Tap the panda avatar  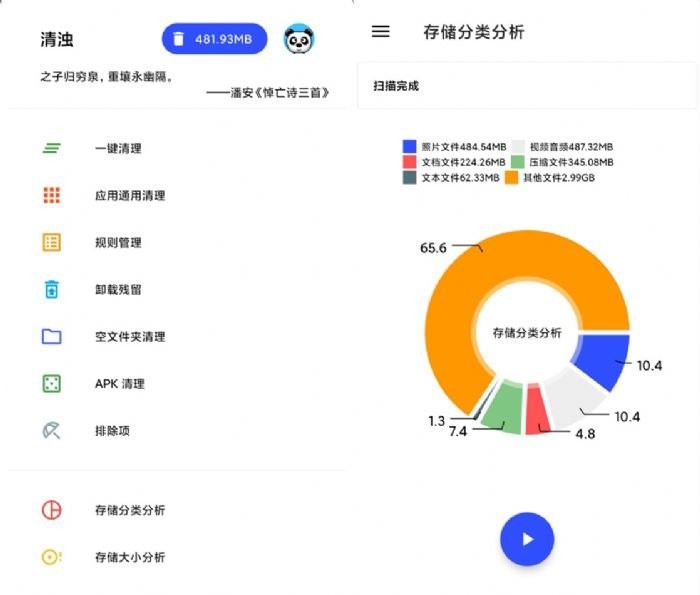[299, 39]
